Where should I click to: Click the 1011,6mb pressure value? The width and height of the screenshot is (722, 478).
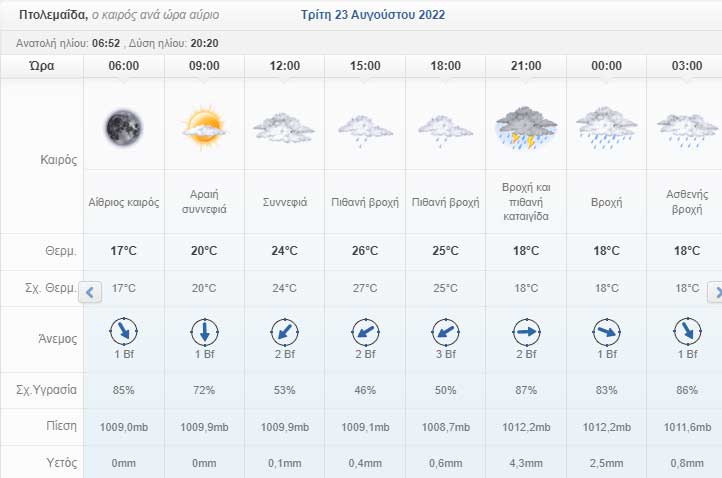pyautogui.click(x=687, y=427)
